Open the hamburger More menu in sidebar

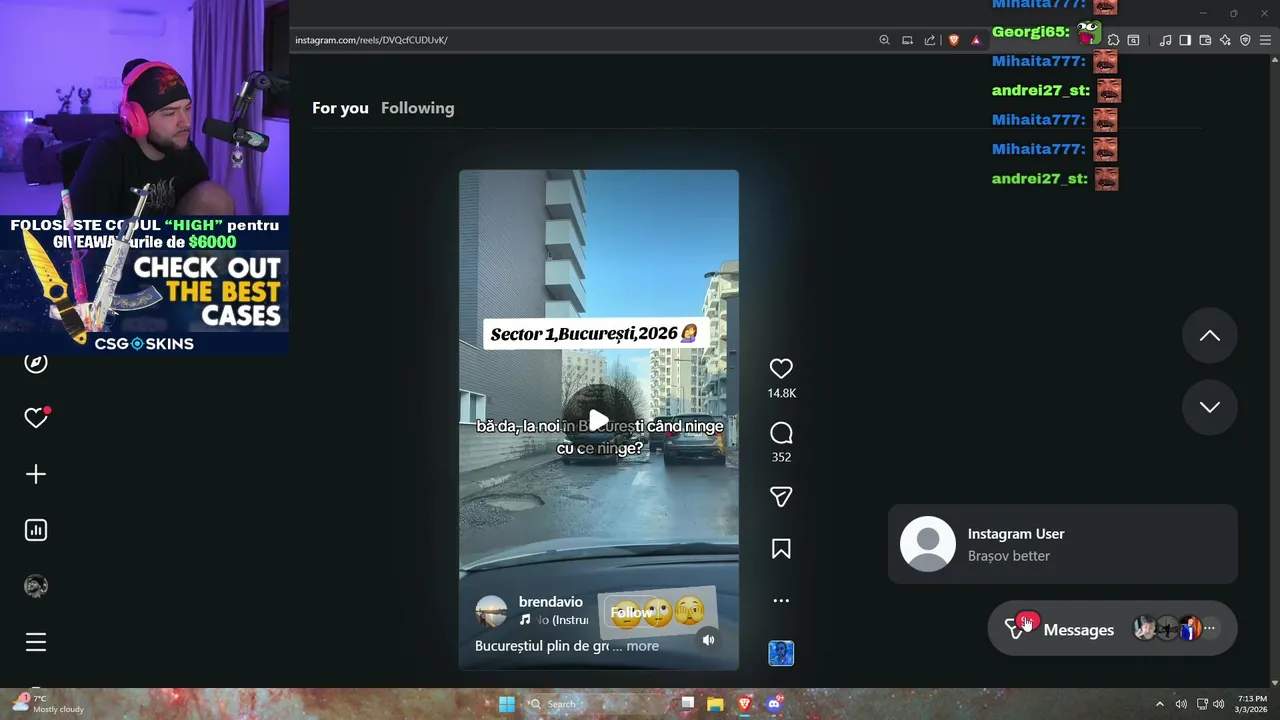point(36,642)
